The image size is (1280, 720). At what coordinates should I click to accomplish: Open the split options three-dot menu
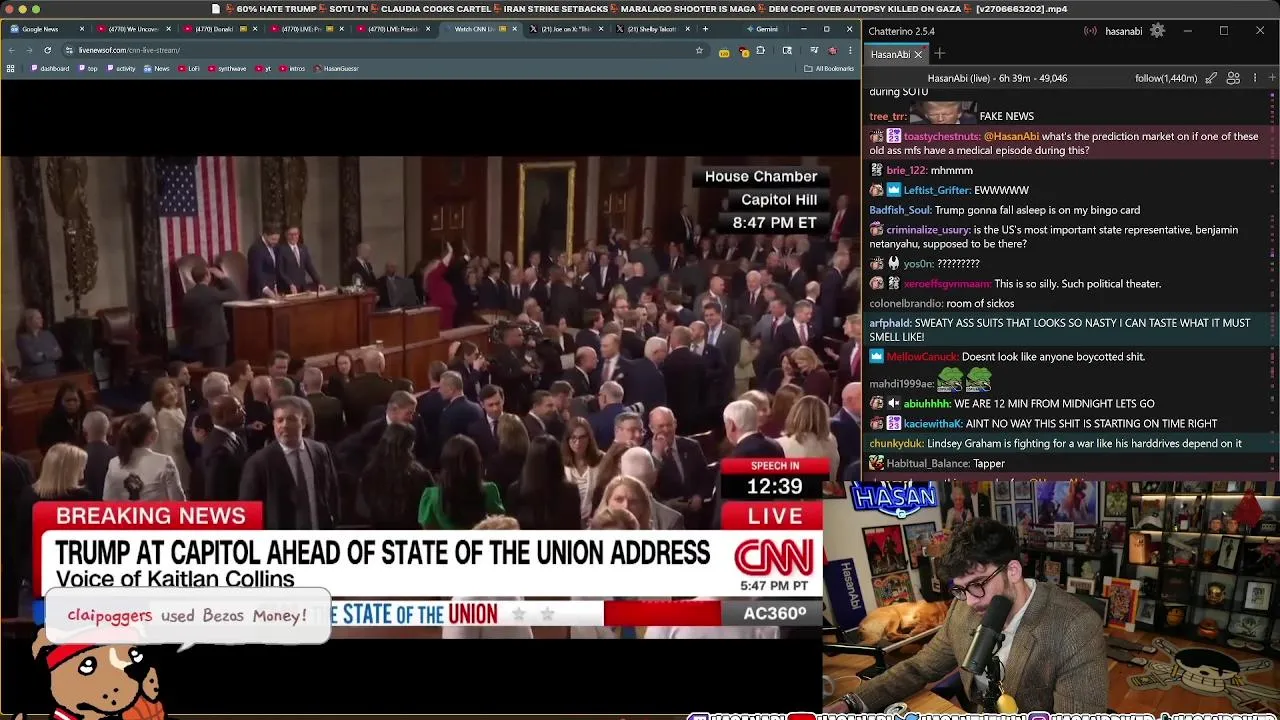pyautogui.click(x=1255, y=78)
